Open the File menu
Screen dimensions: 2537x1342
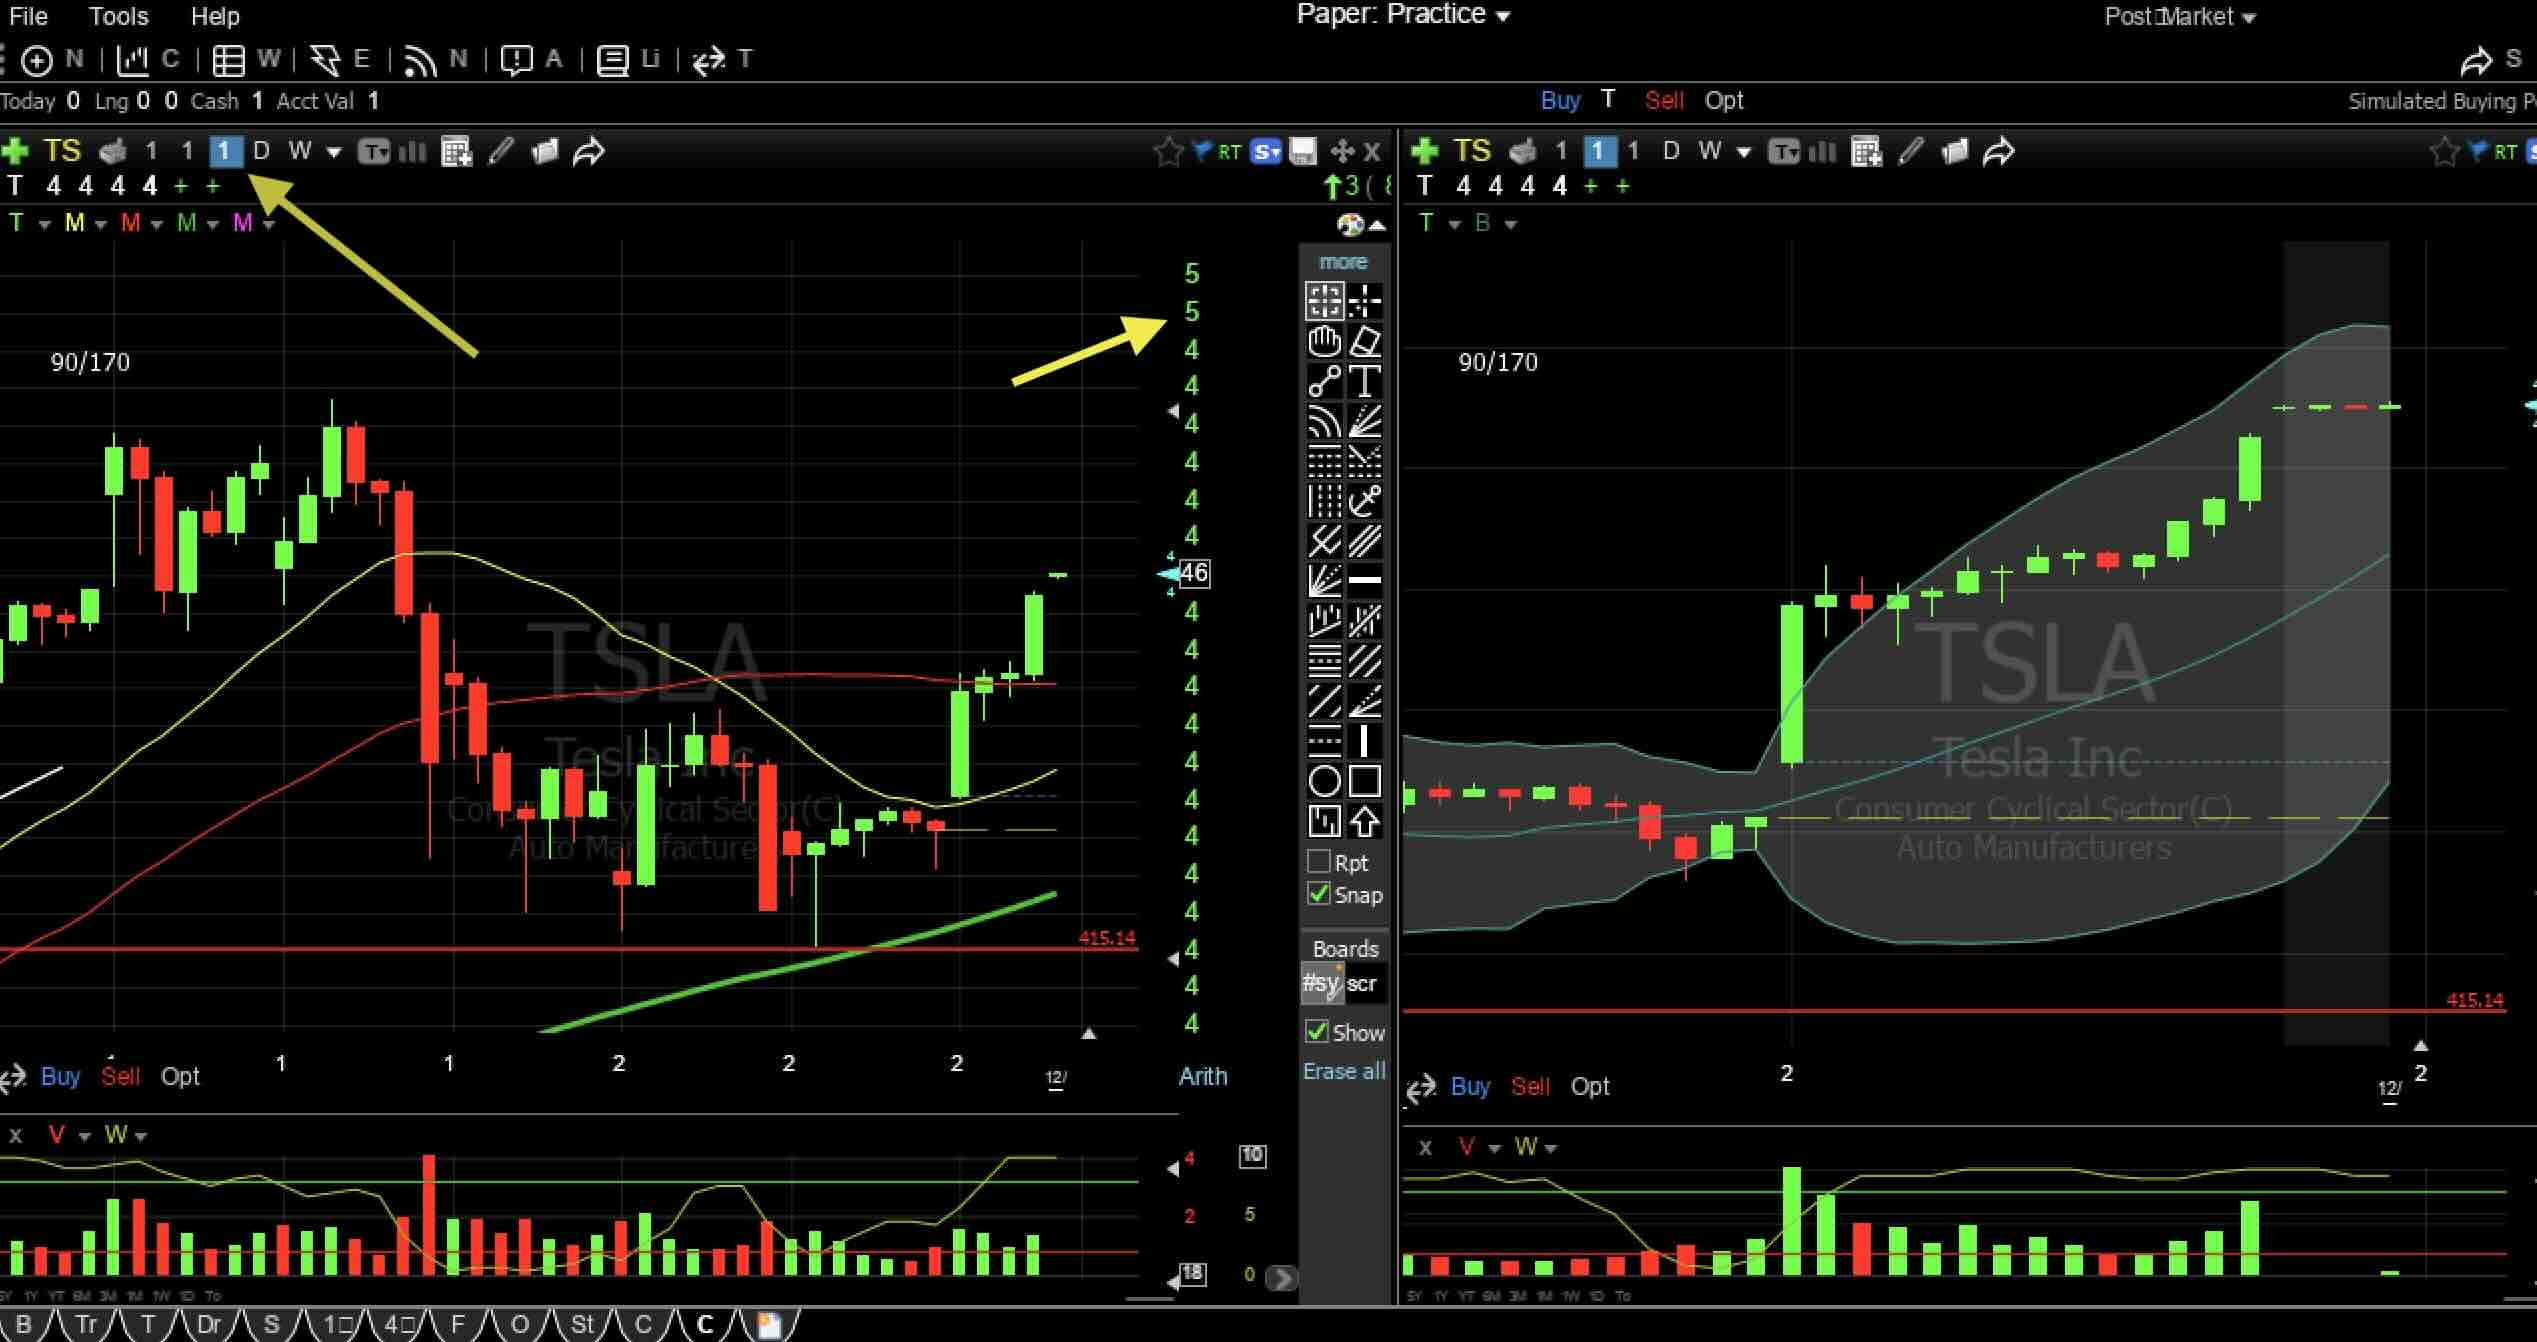pyautogui.click(x=28, y=16)
